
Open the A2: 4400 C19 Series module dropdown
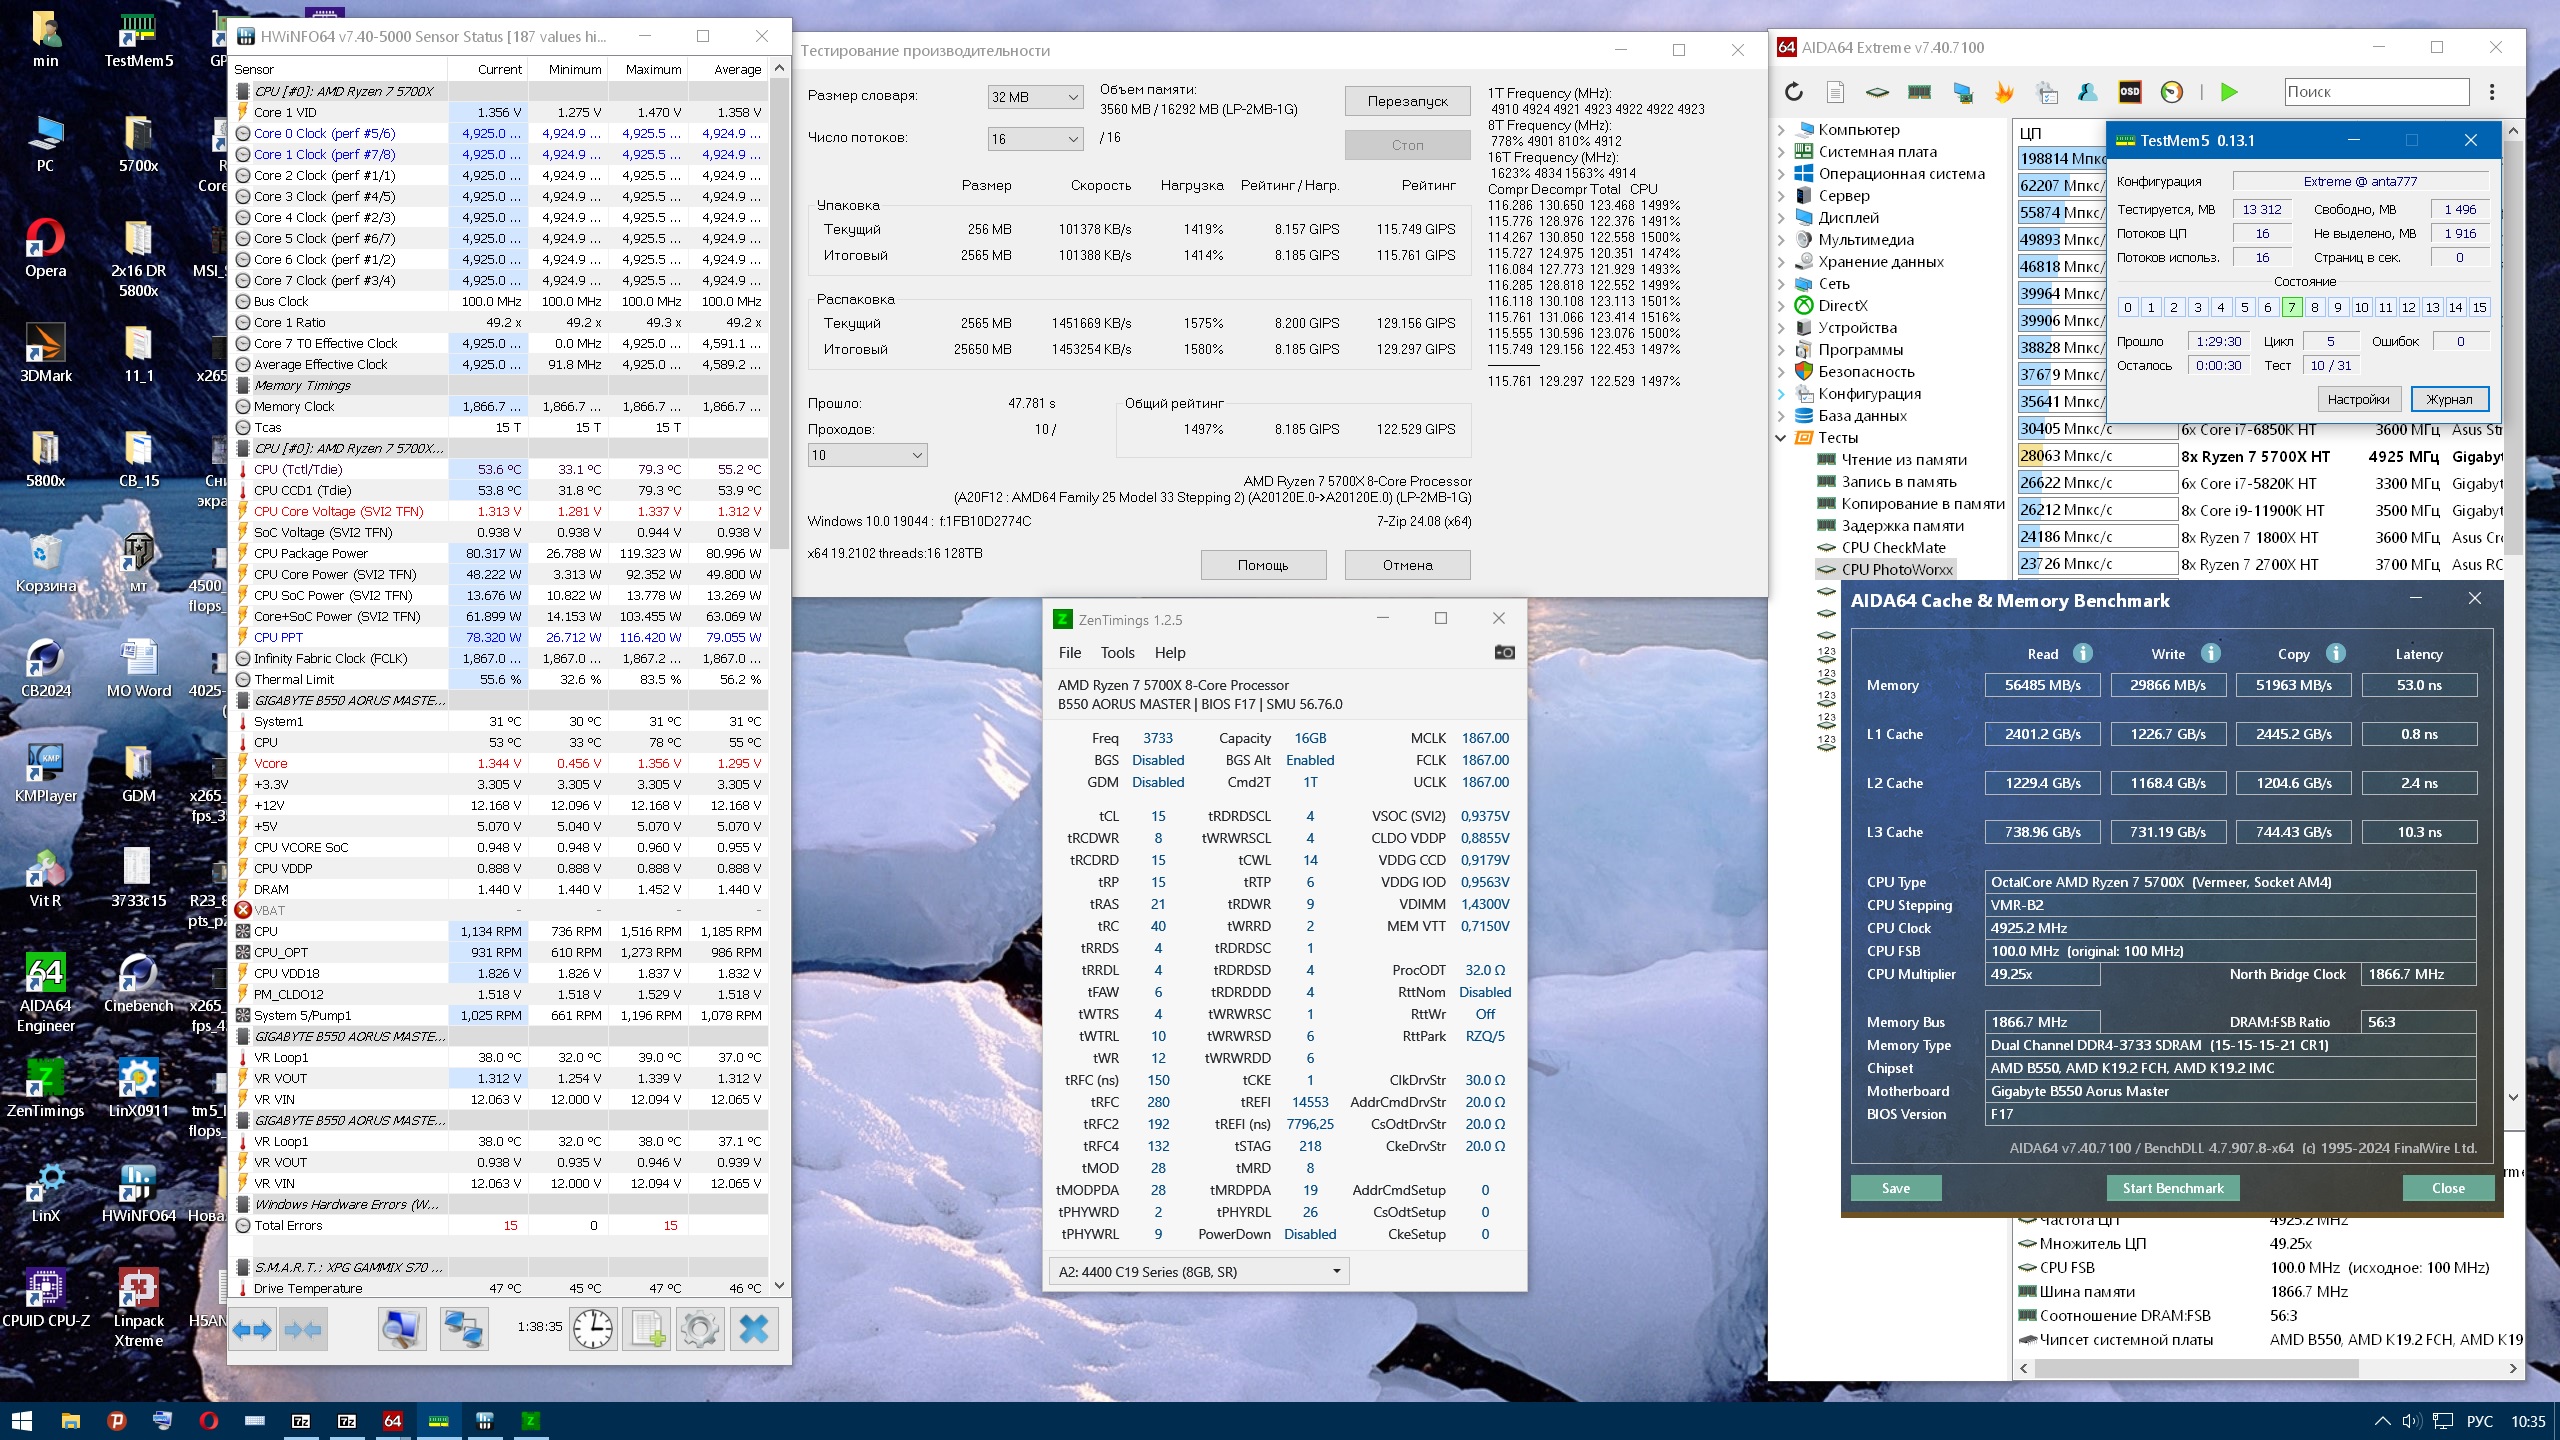click(x=1198, y=1271)
